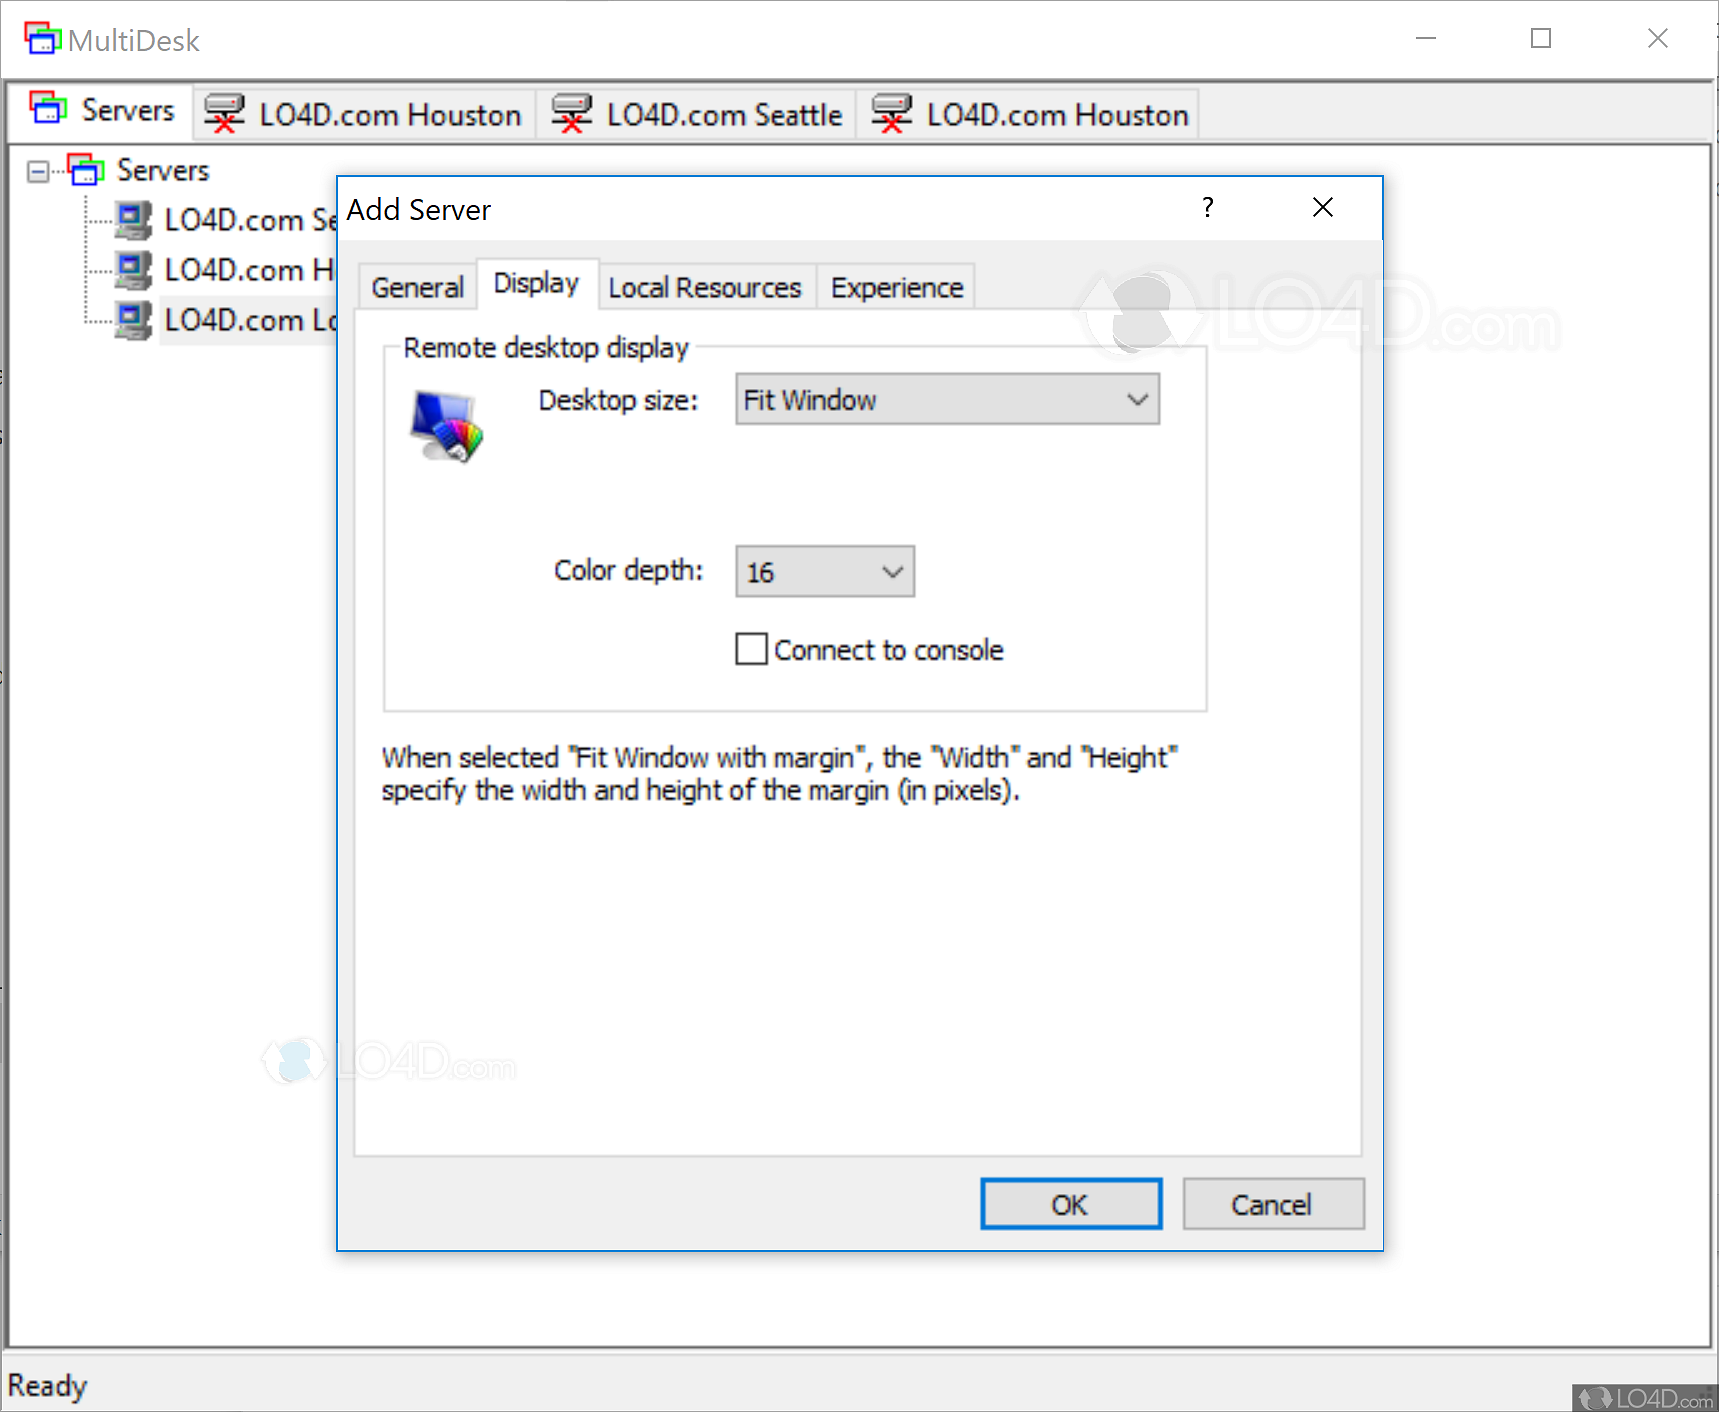
Task: Select the General tab
Action: [417, 287]
